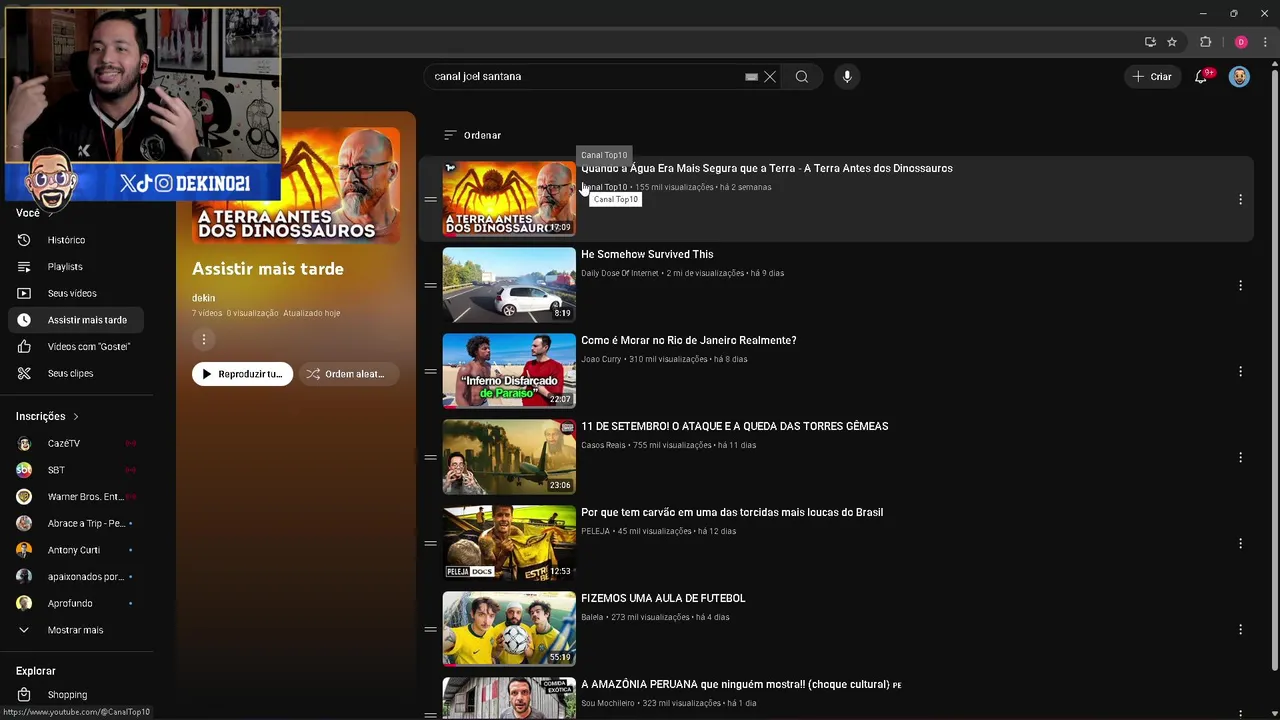This screenshot has width=1280, height=720.
Task: Open options menu for He Somehow Survived This
Action: [1240, 286]
